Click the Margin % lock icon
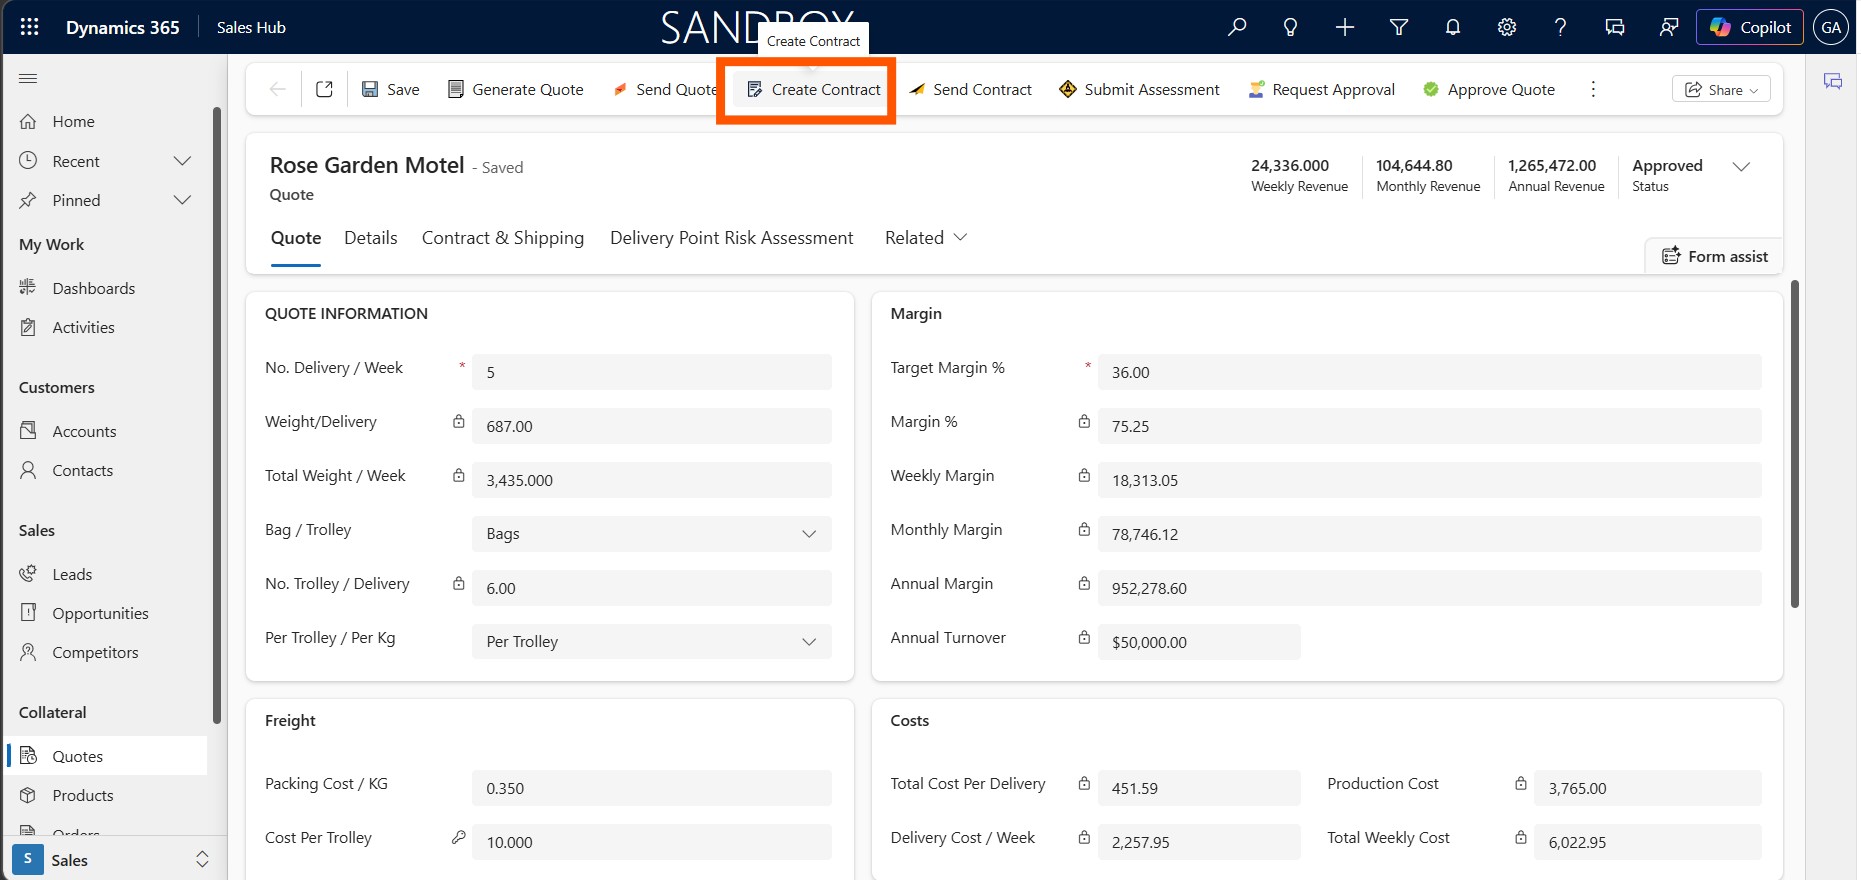 [1084, 422]
